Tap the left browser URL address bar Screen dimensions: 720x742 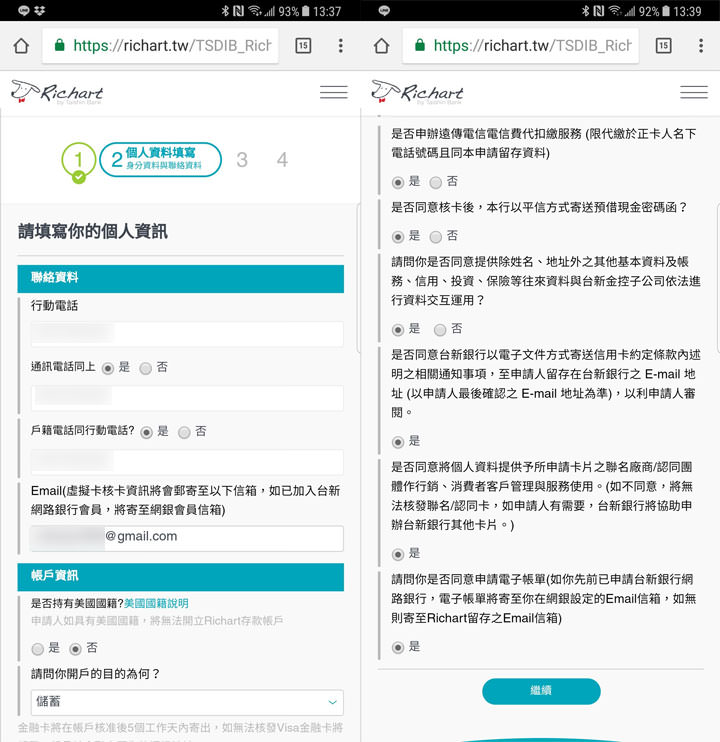point(160,45)
